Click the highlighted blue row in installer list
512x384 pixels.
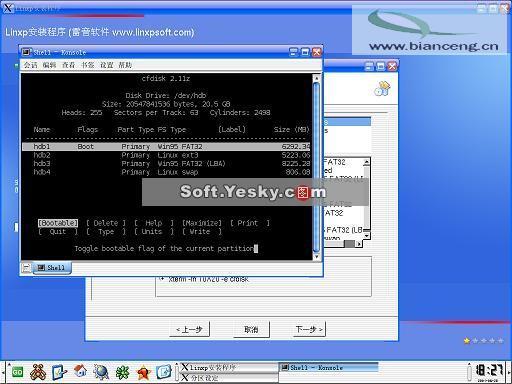347,122
